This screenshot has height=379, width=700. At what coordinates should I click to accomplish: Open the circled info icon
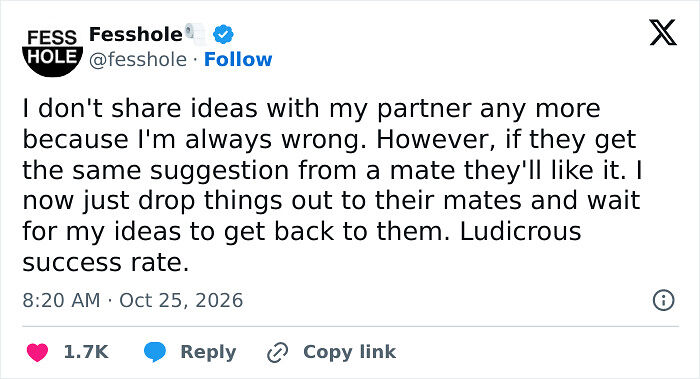pyautogui.click(x=663, y=300)
